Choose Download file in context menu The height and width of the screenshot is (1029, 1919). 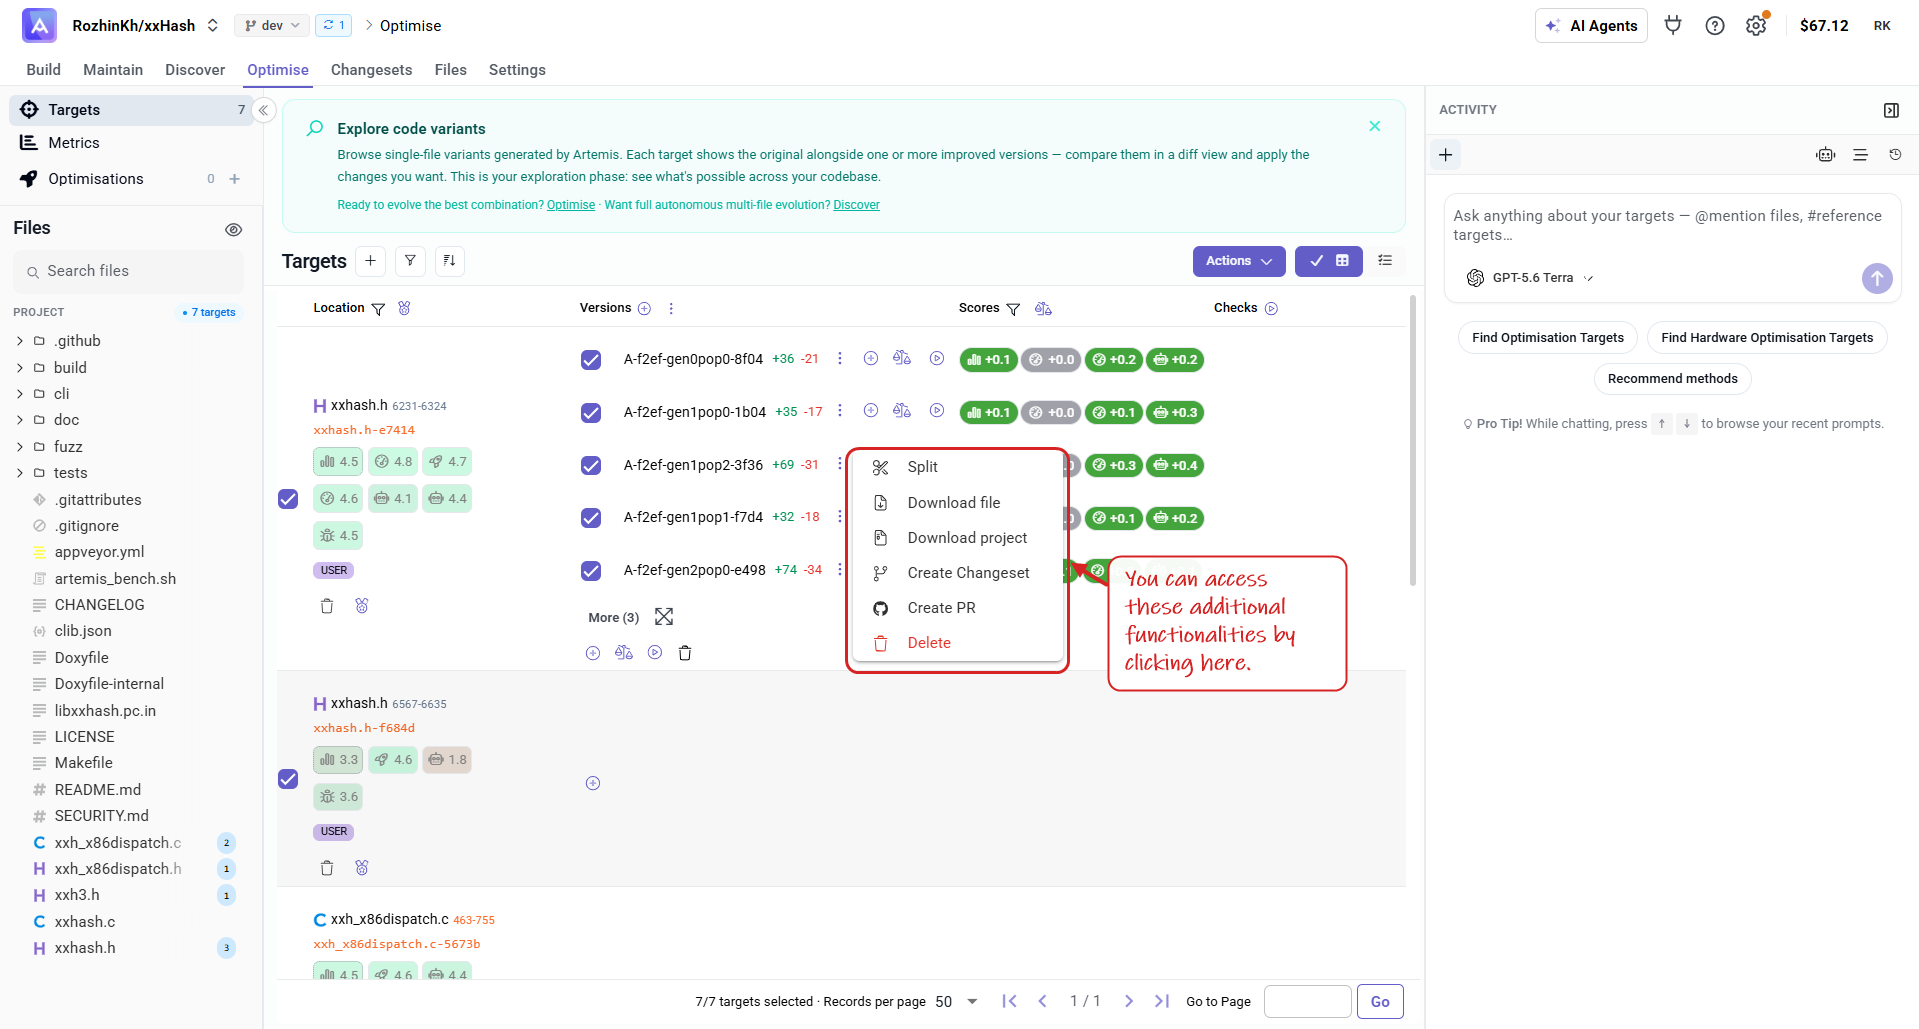[x=956, y=503]
